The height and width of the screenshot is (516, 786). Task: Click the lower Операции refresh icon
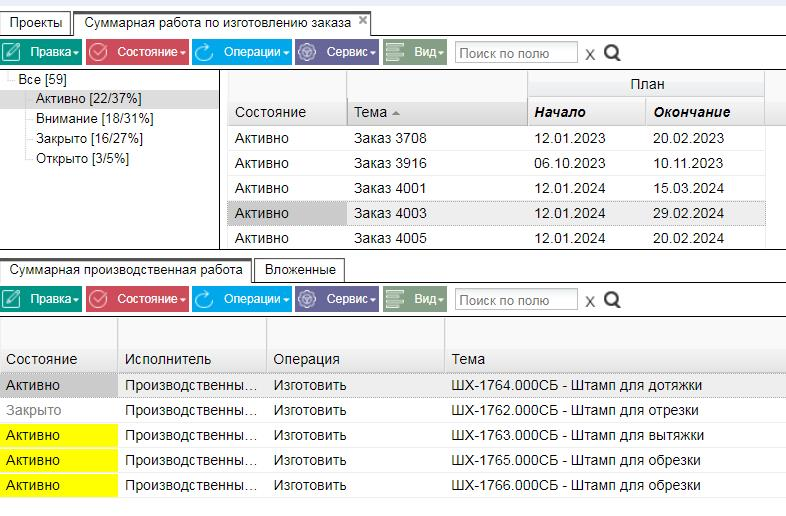click(204, 299)
